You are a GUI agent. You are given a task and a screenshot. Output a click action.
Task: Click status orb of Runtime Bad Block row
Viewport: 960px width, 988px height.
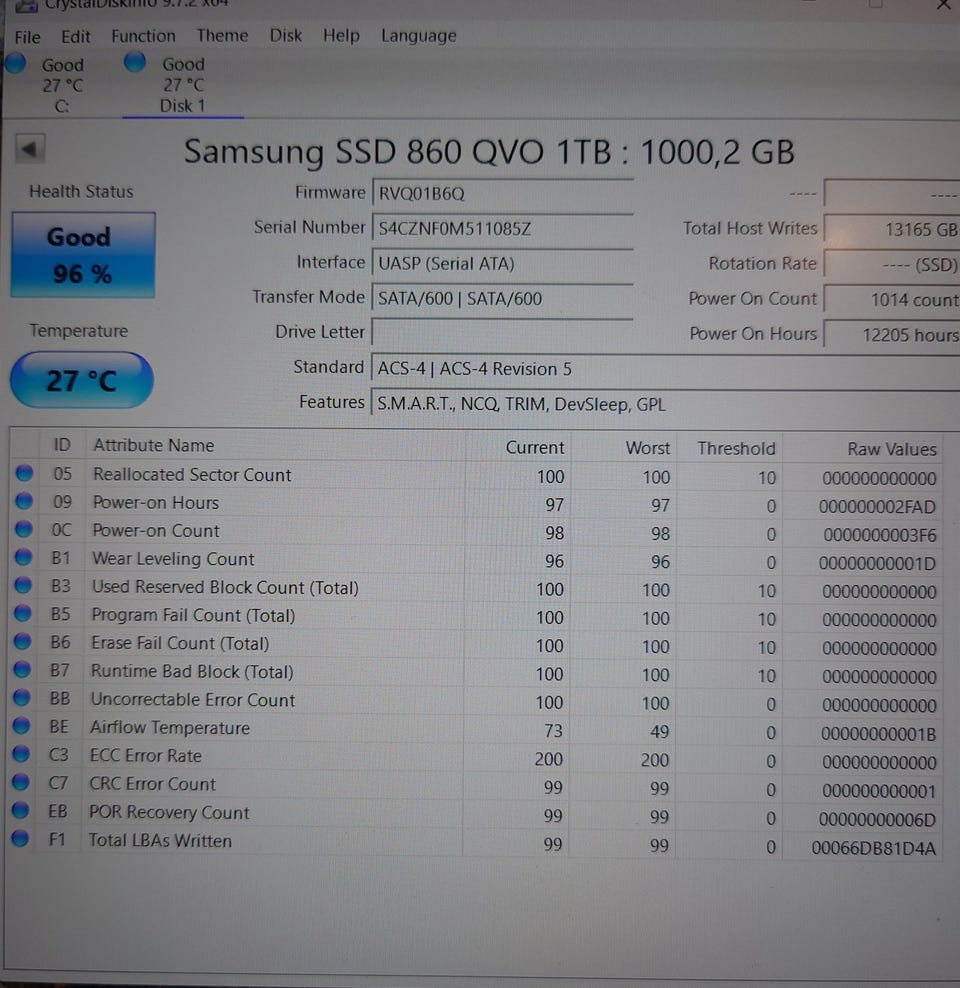pos(22,669)
